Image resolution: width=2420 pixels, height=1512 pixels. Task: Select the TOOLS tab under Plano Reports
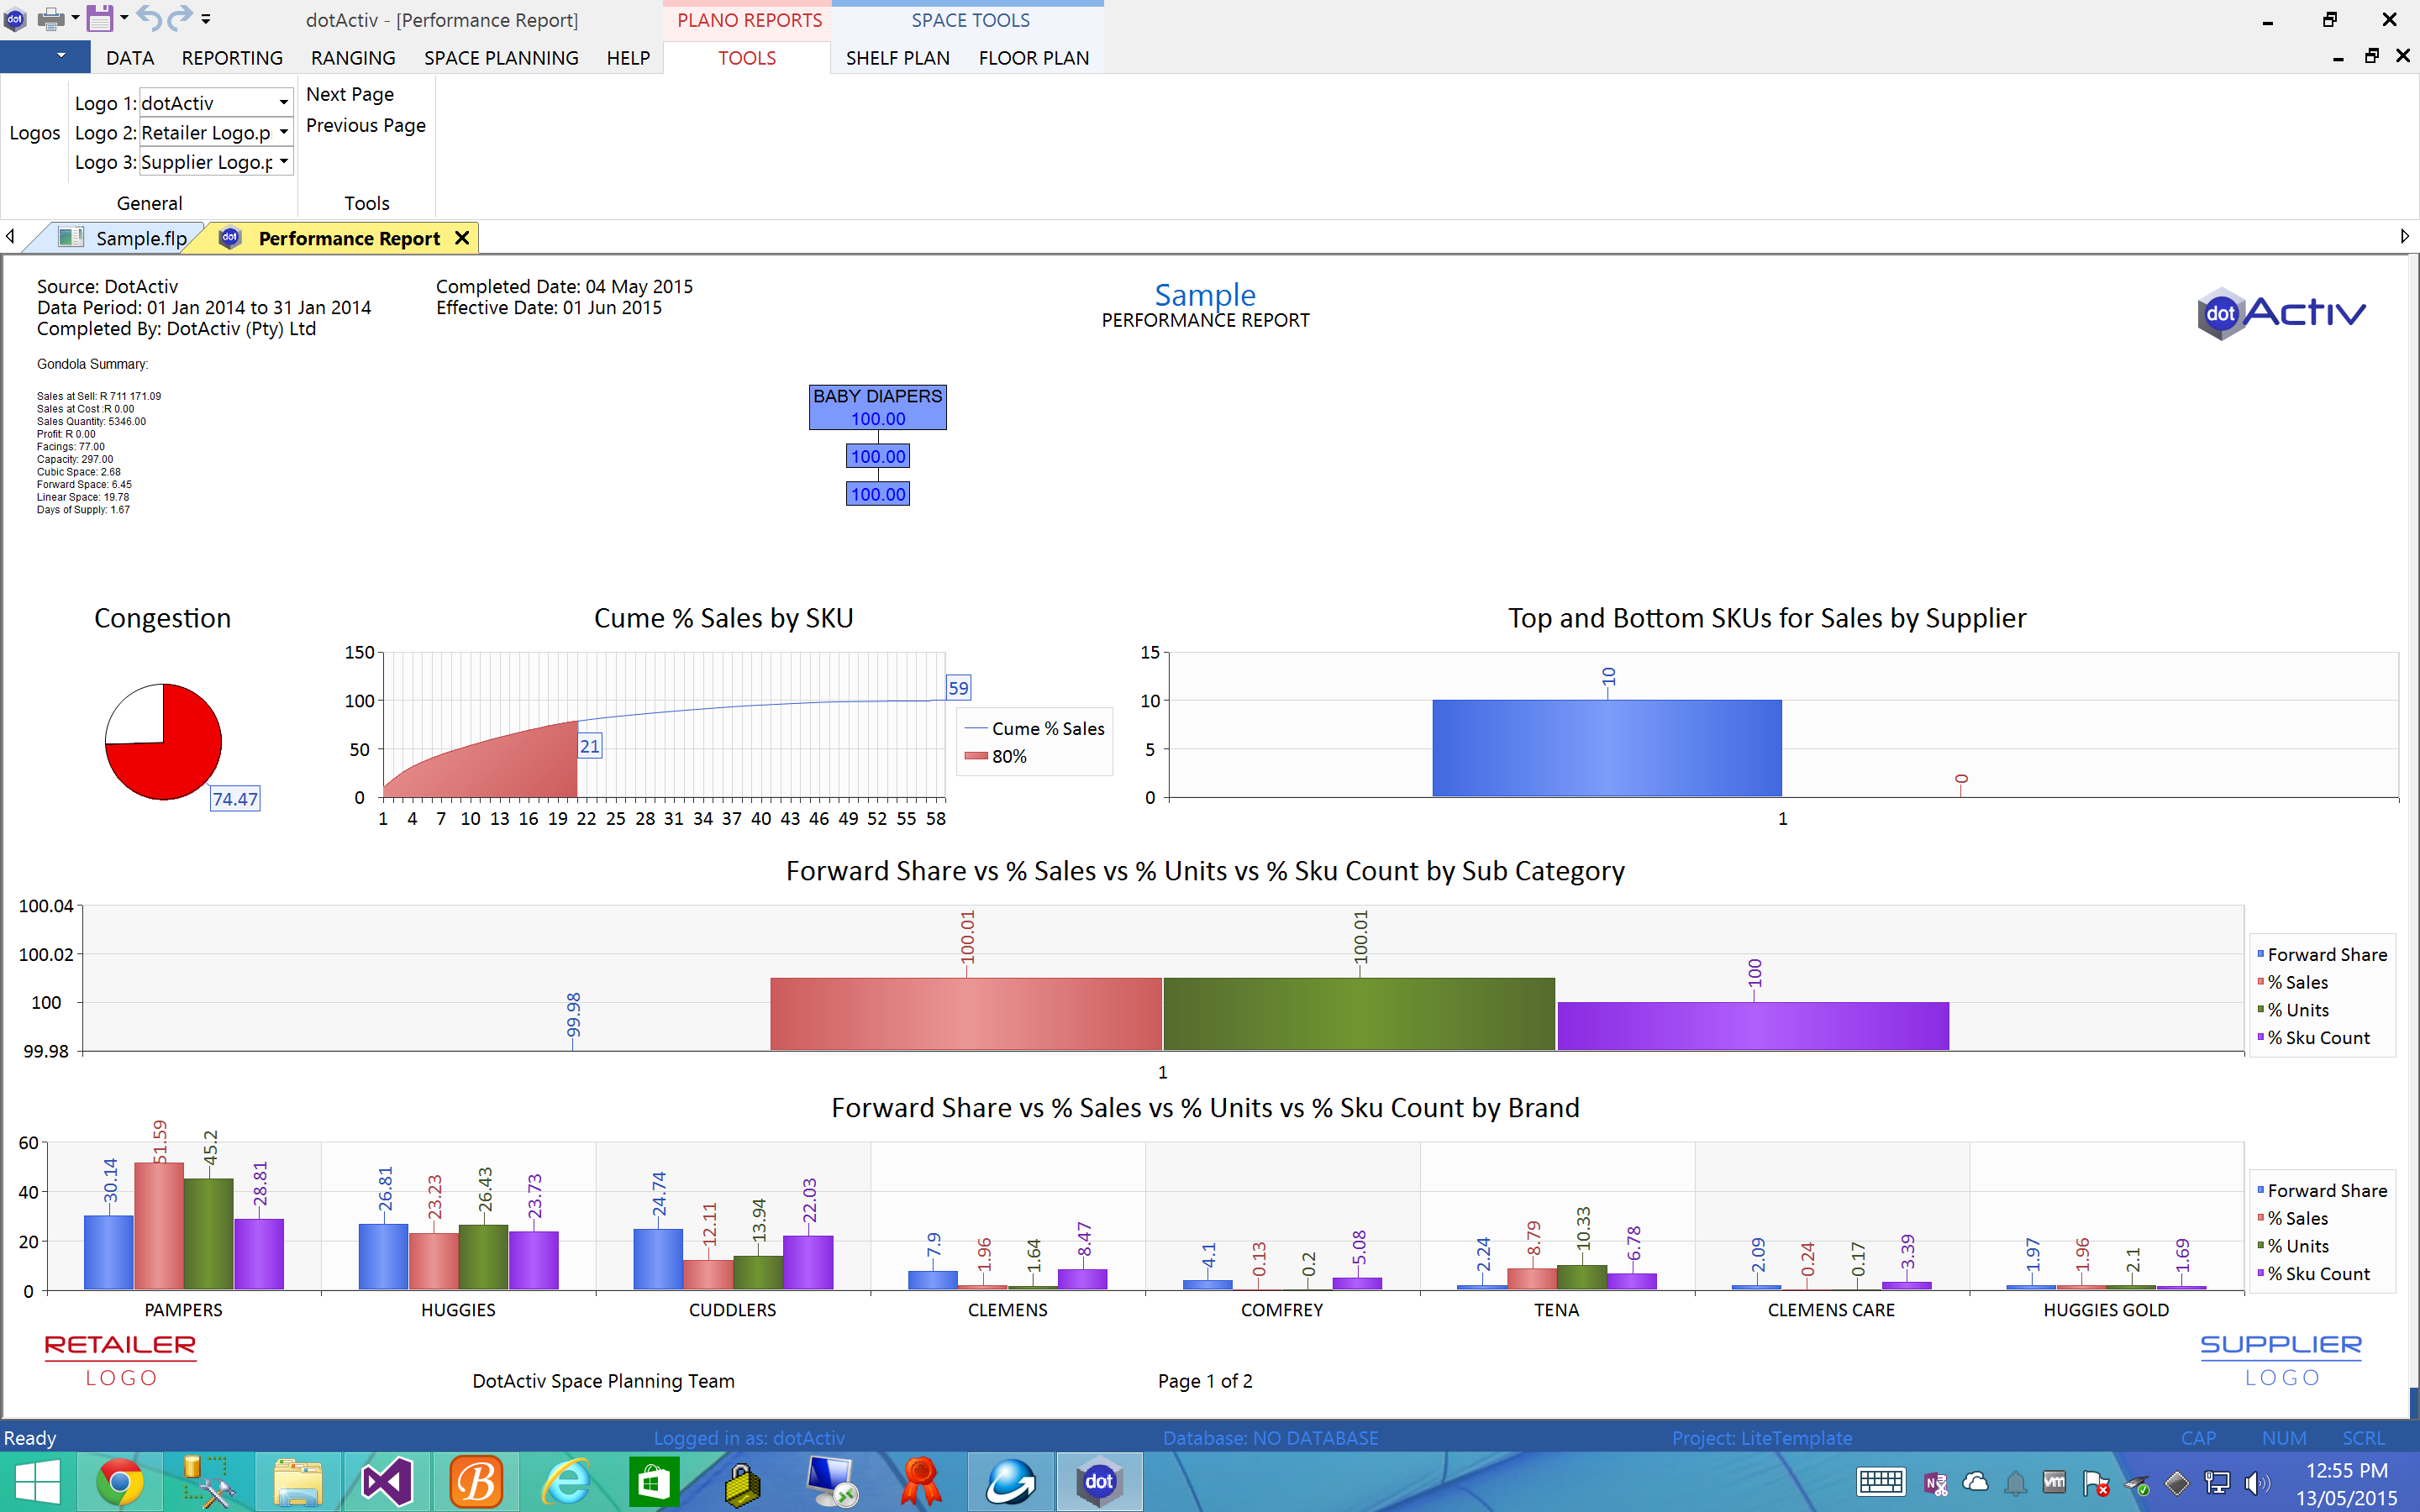(x=747, y=58)
